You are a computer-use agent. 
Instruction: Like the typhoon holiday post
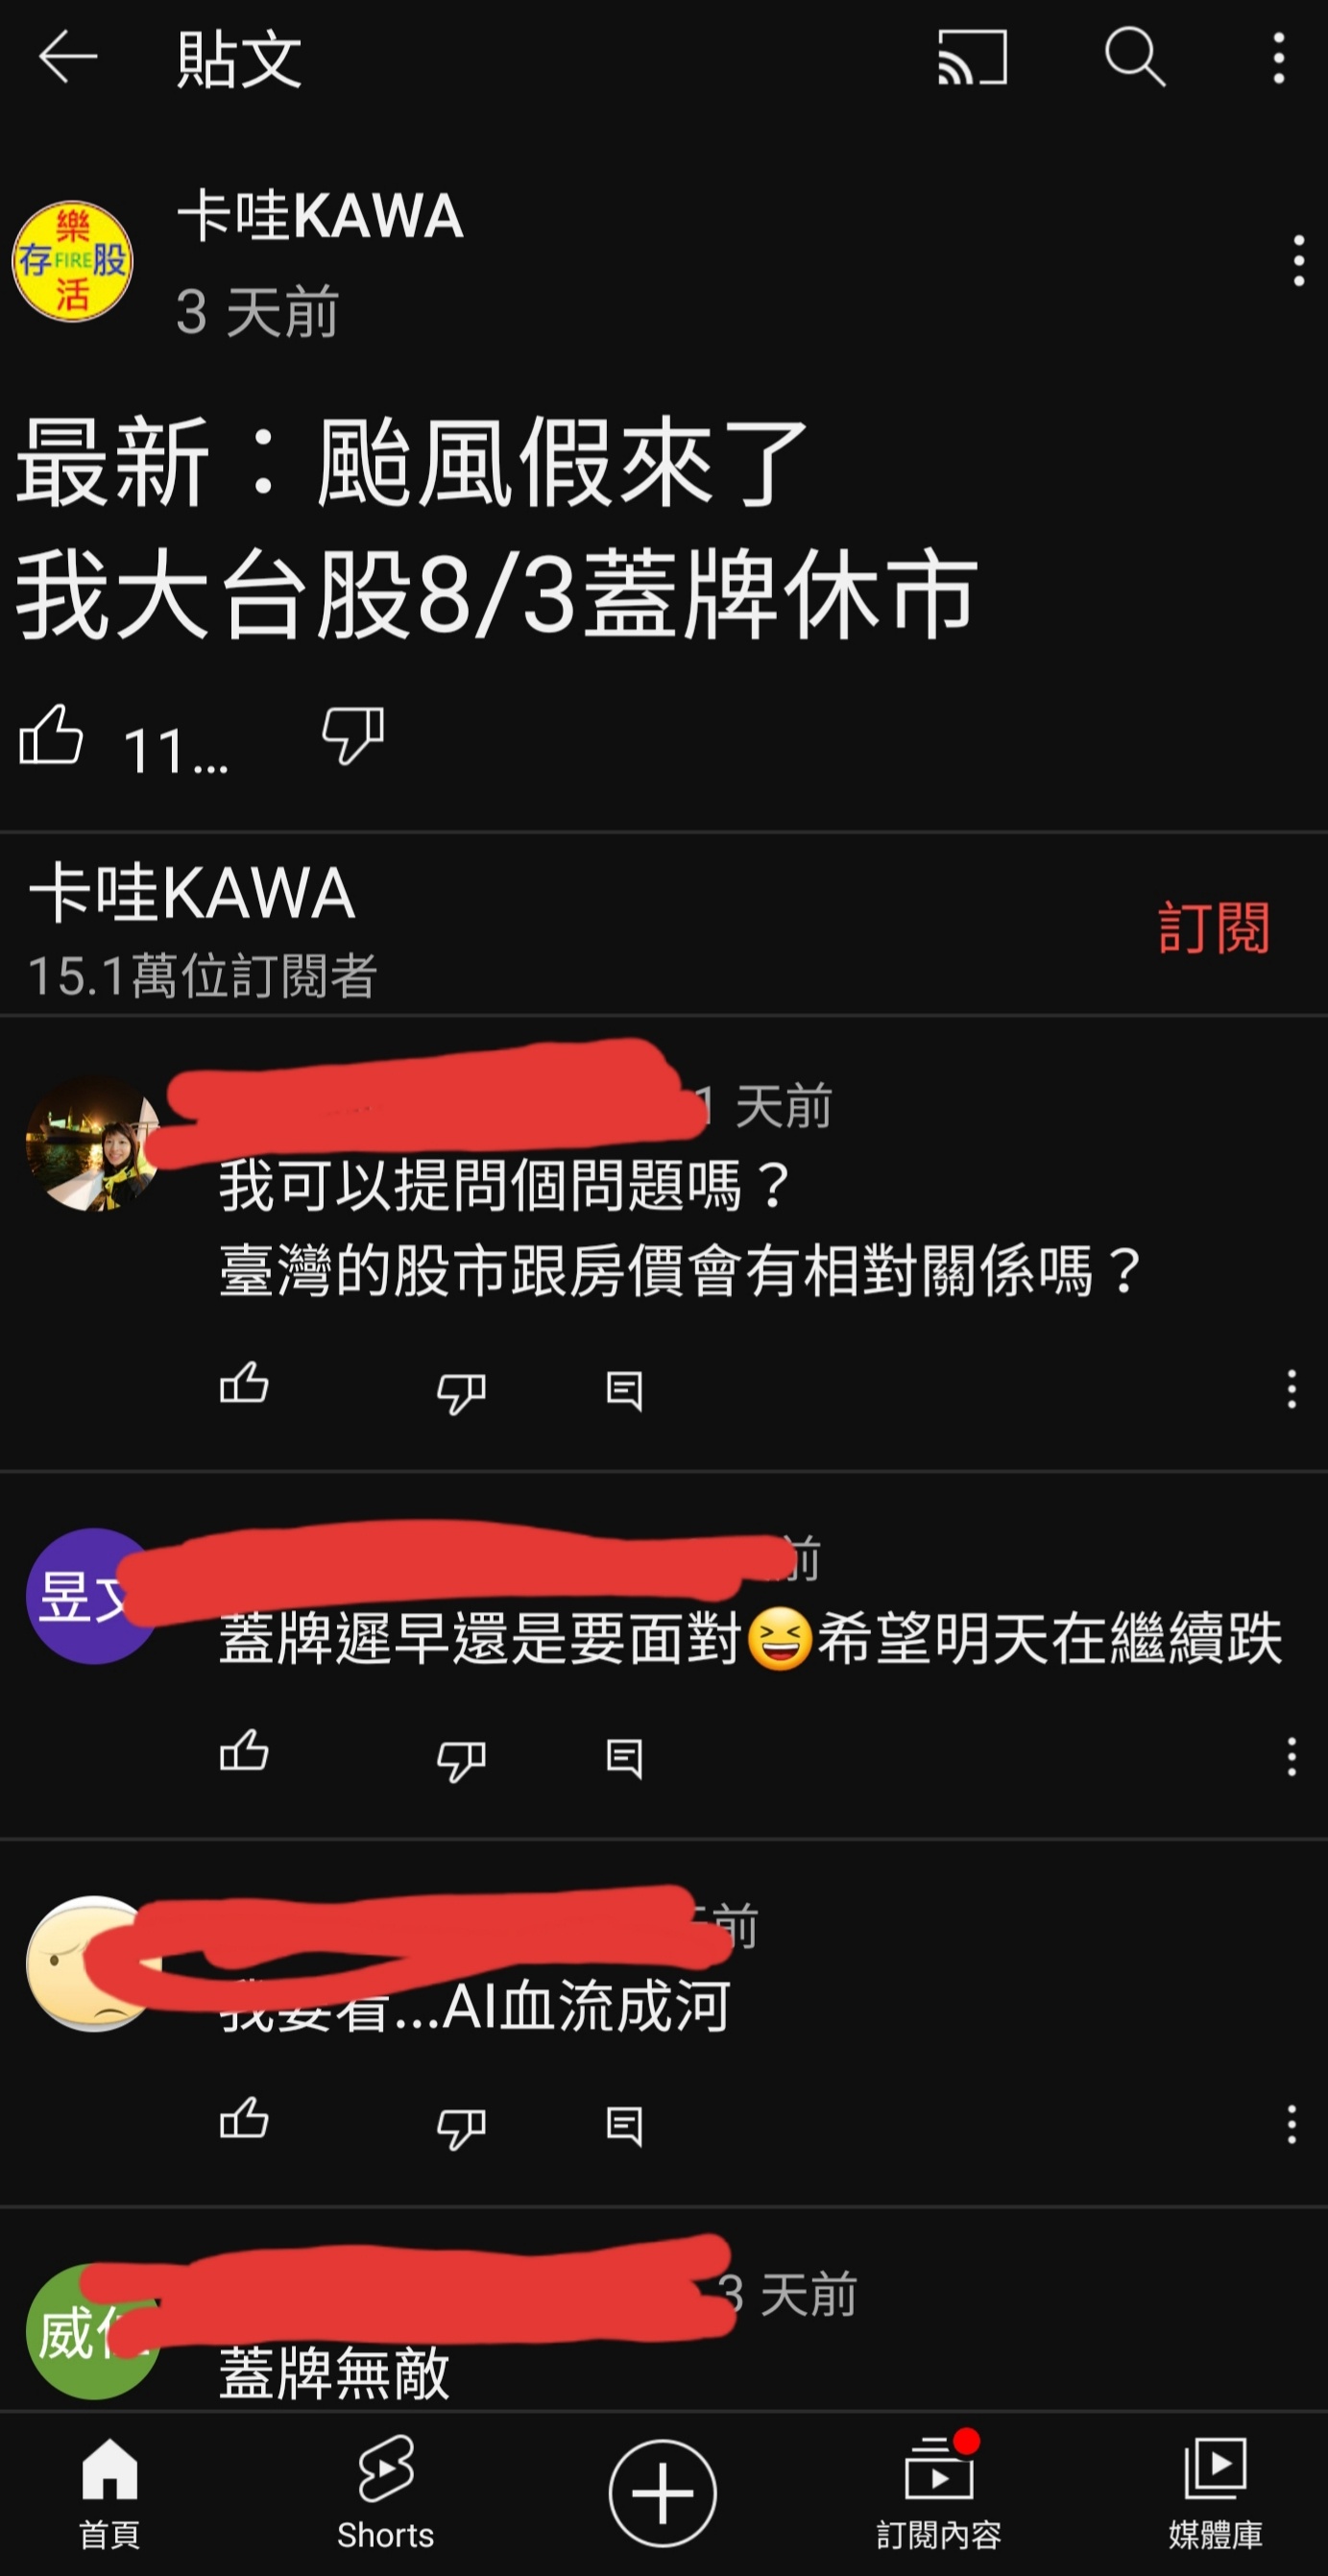pyautogui.click(x=51, y=735)
